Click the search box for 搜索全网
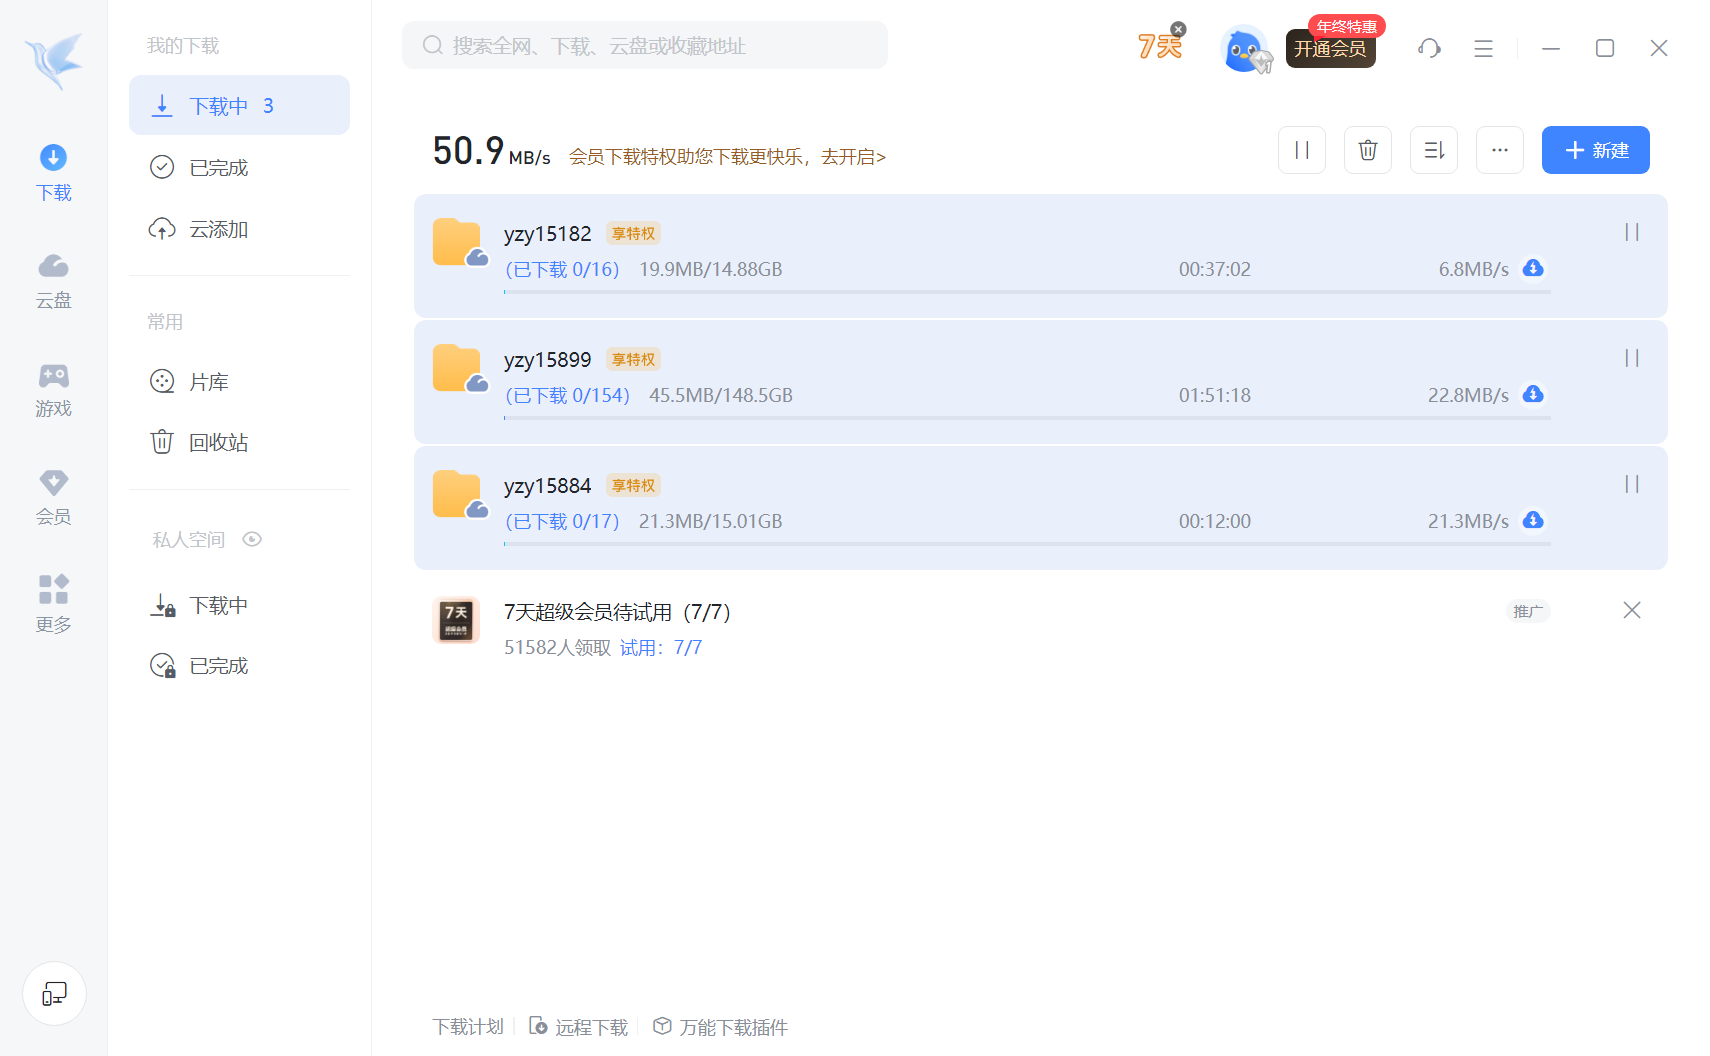 click(x=645, y=45)
